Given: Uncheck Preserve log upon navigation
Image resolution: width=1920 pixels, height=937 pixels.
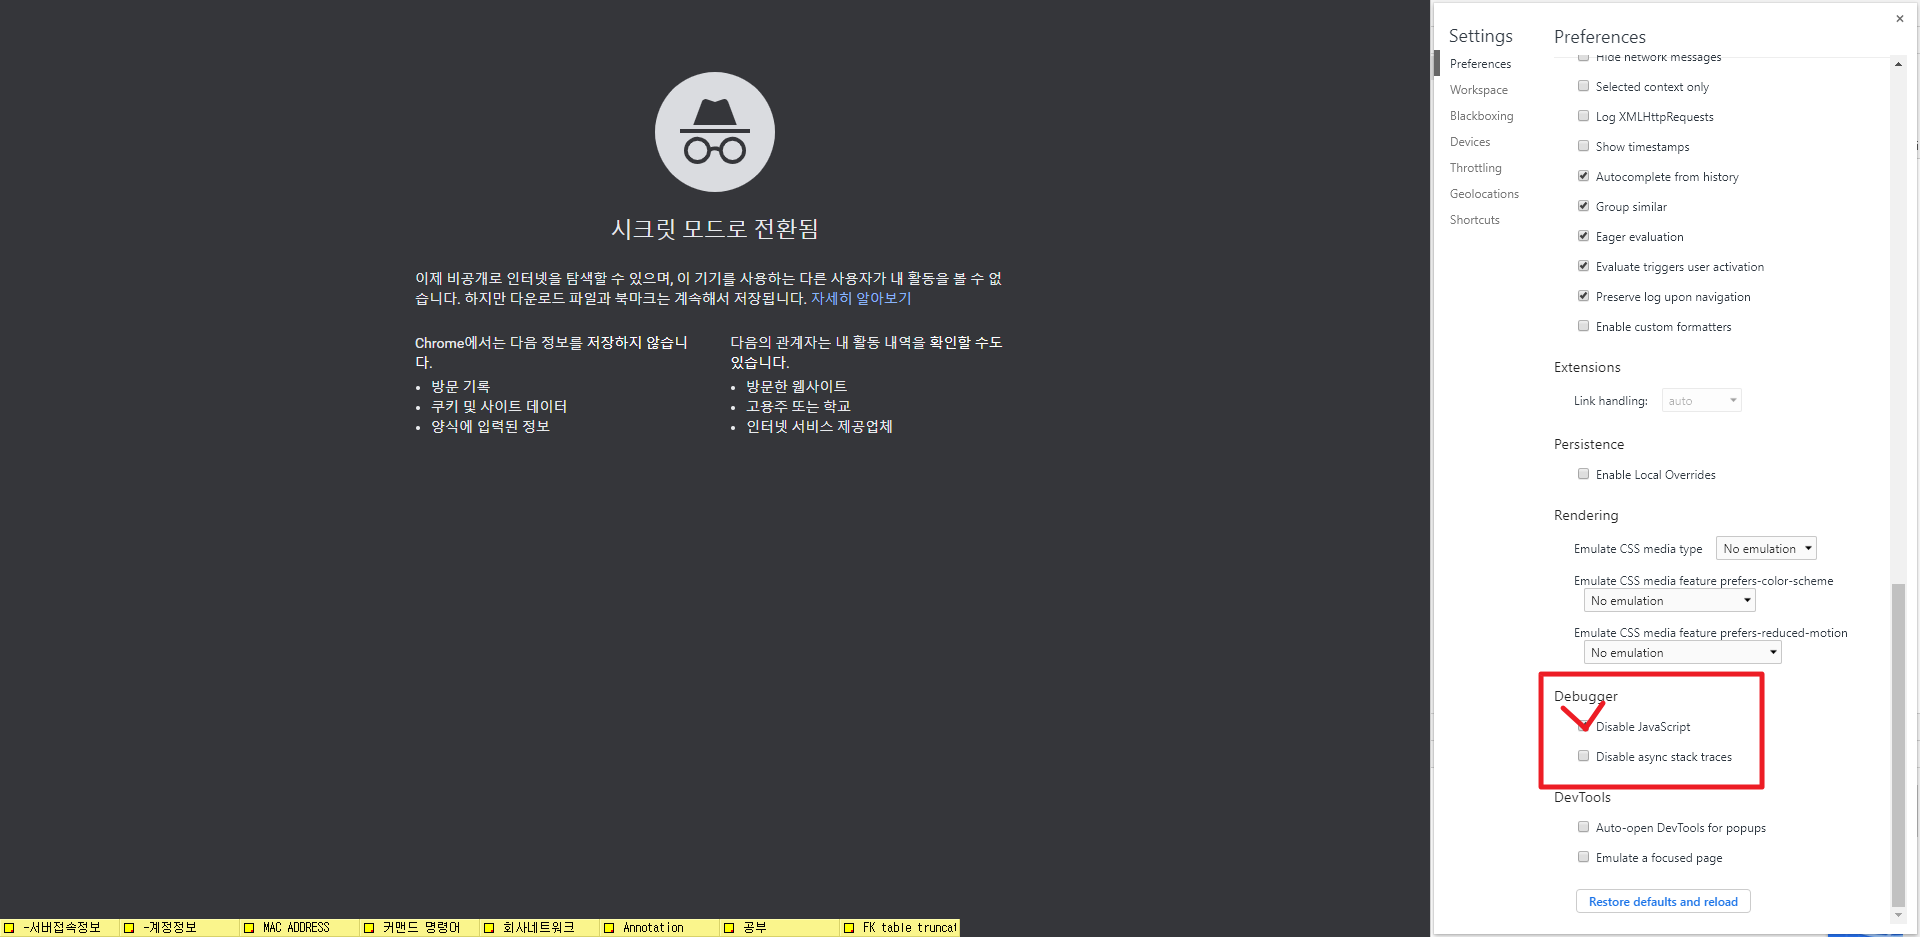Looking at the screenshot, I should coord(1583,296).
